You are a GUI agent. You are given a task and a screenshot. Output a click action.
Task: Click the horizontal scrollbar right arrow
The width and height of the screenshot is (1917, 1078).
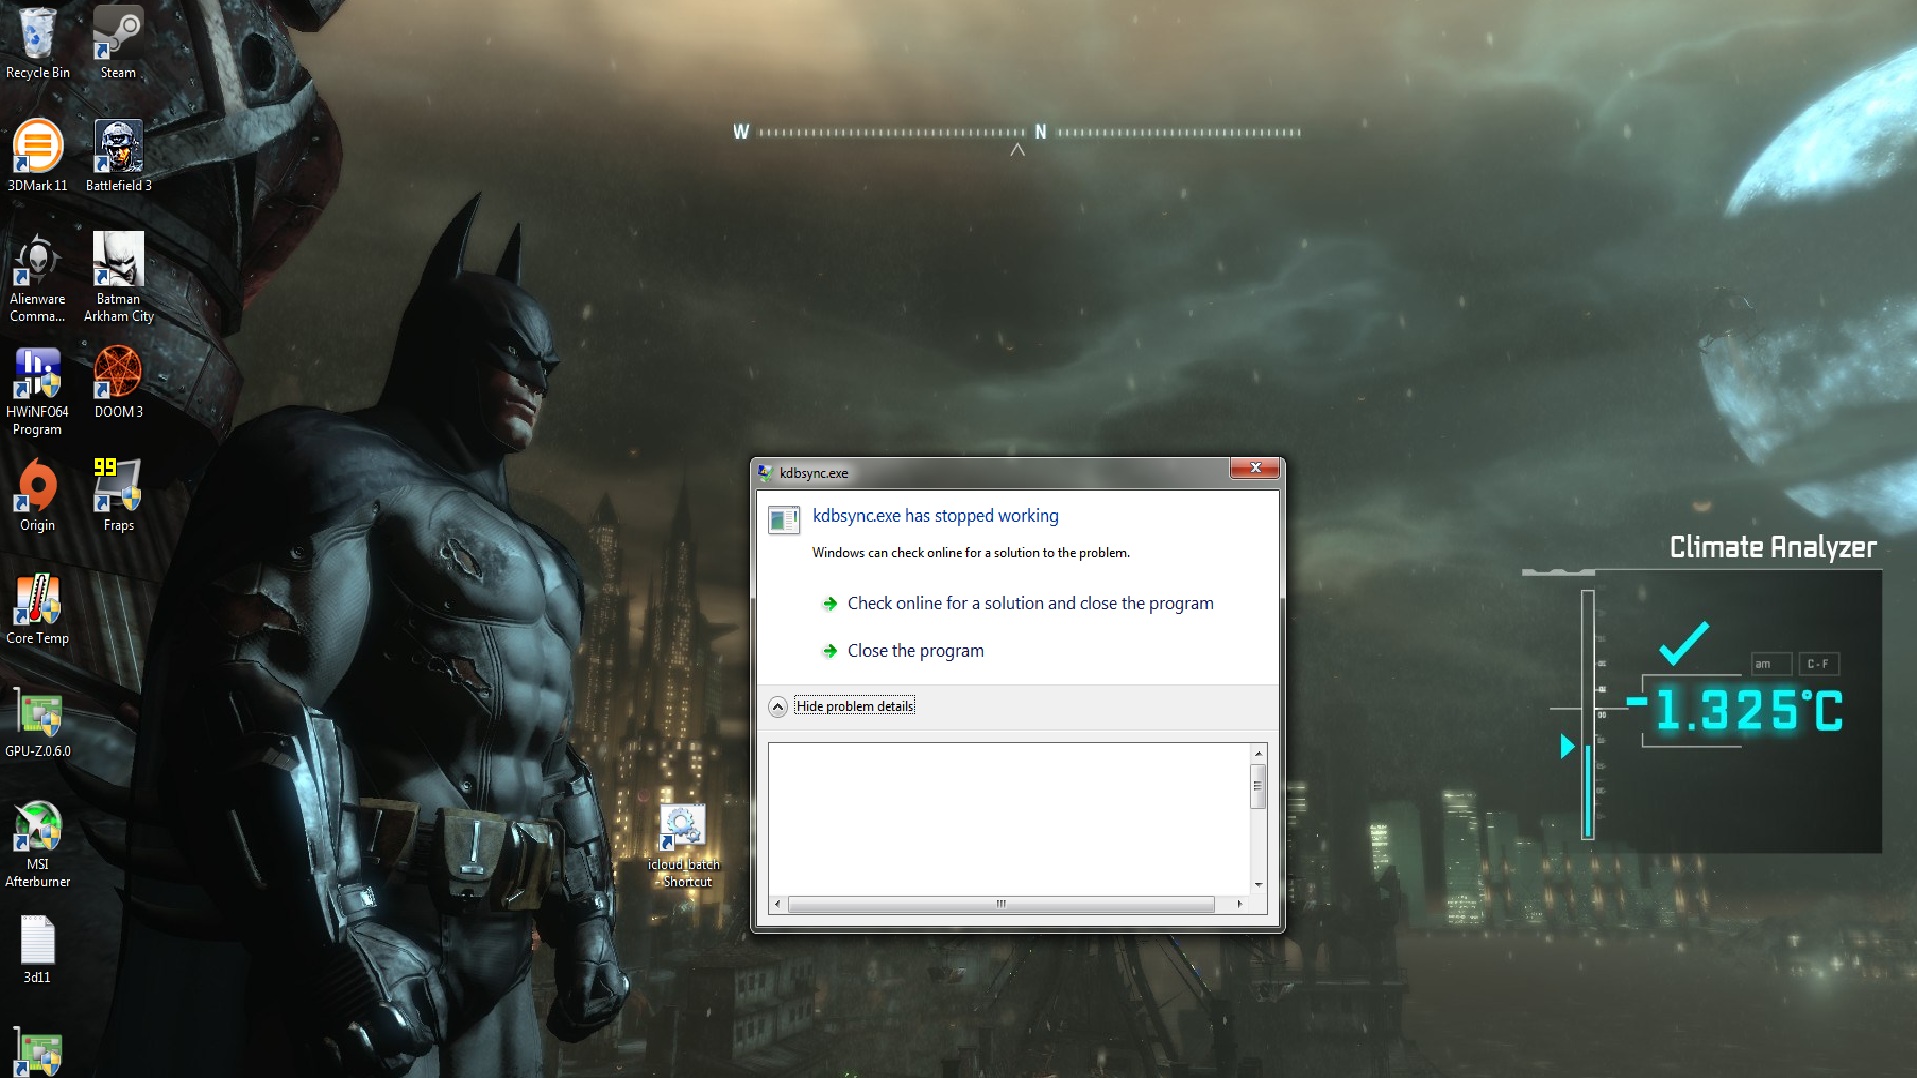pos(1240,904)
